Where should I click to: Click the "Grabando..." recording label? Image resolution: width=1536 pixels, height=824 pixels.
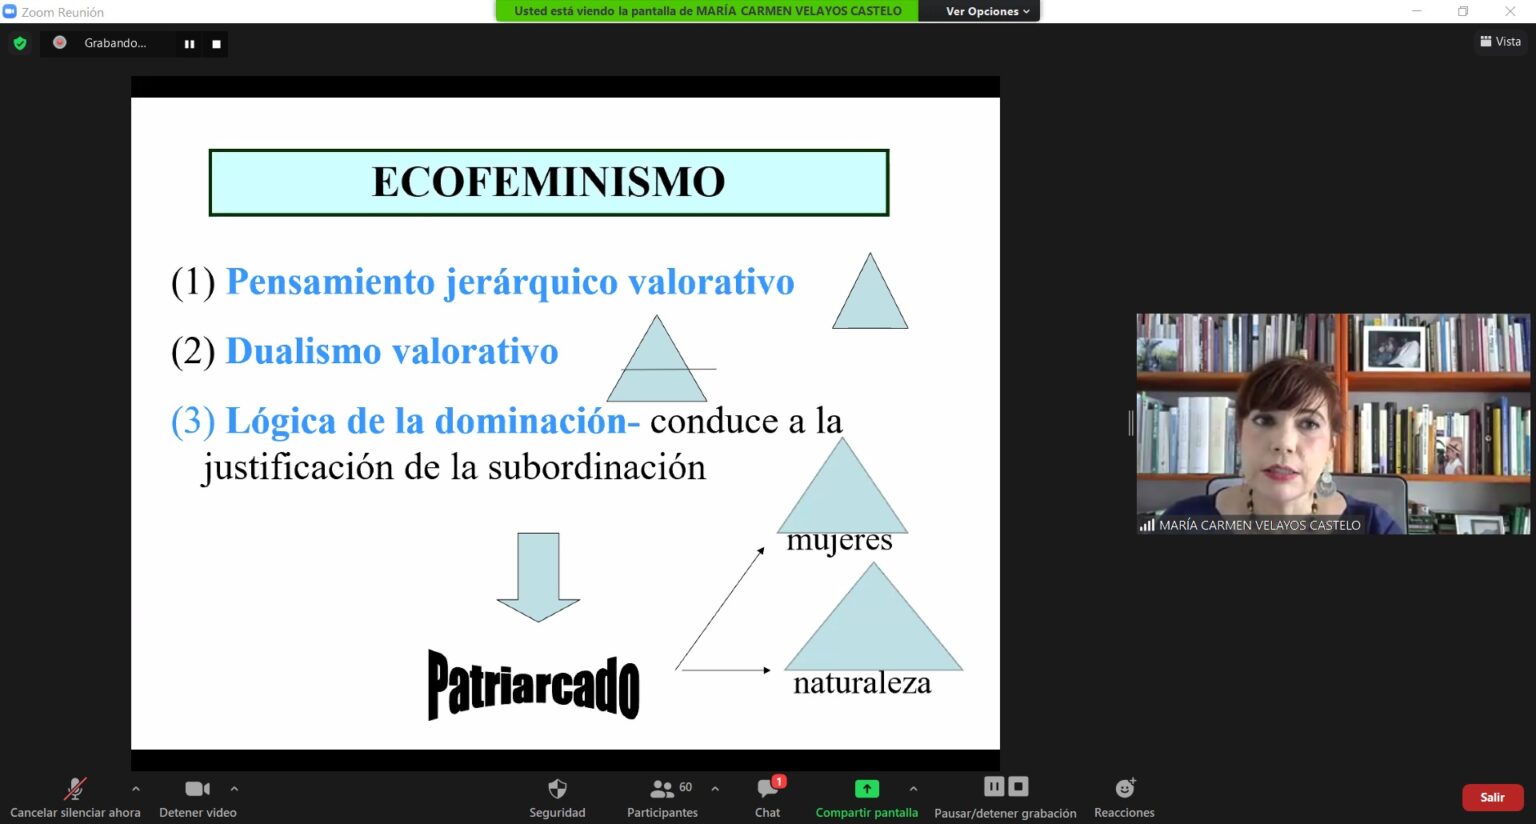point(115,43)
